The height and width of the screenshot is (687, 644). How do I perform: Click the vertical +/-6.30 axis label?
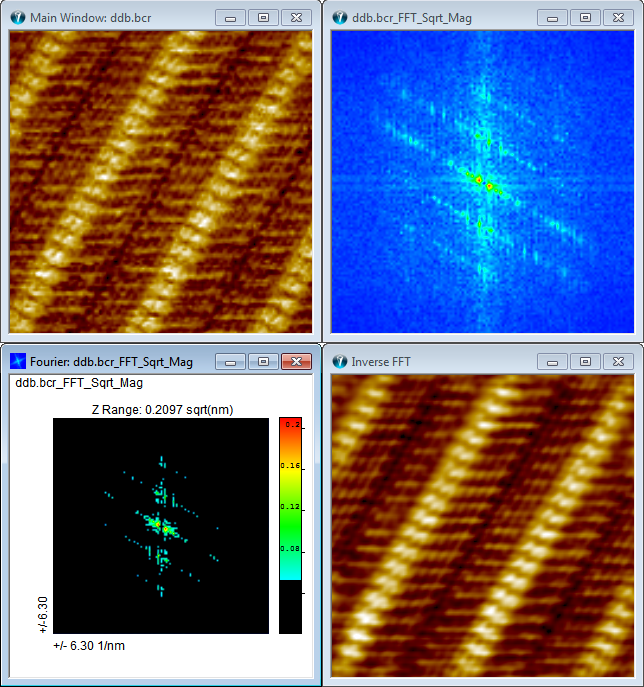[42, 615]
